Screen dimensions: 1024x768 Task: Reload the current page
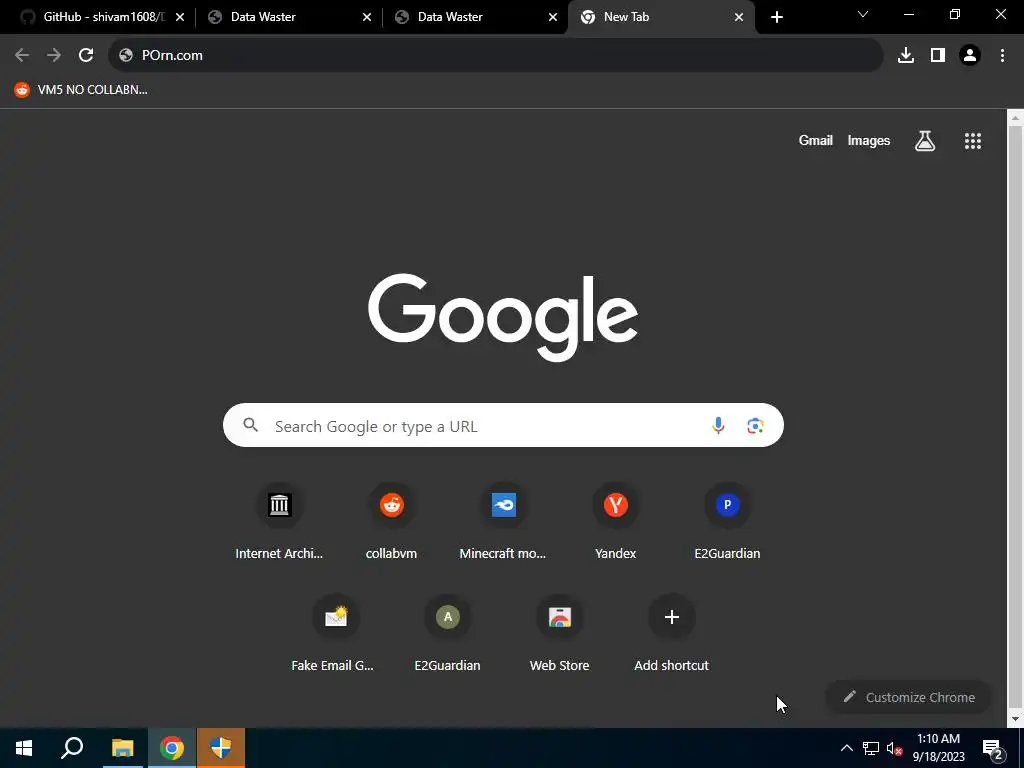[86, 56]
